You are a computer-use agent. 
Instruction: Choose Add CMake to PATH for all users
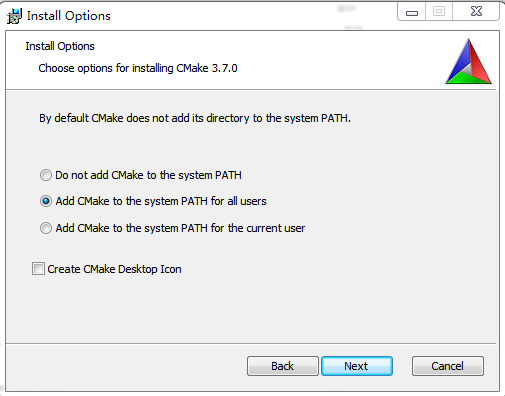pos(46,201)
